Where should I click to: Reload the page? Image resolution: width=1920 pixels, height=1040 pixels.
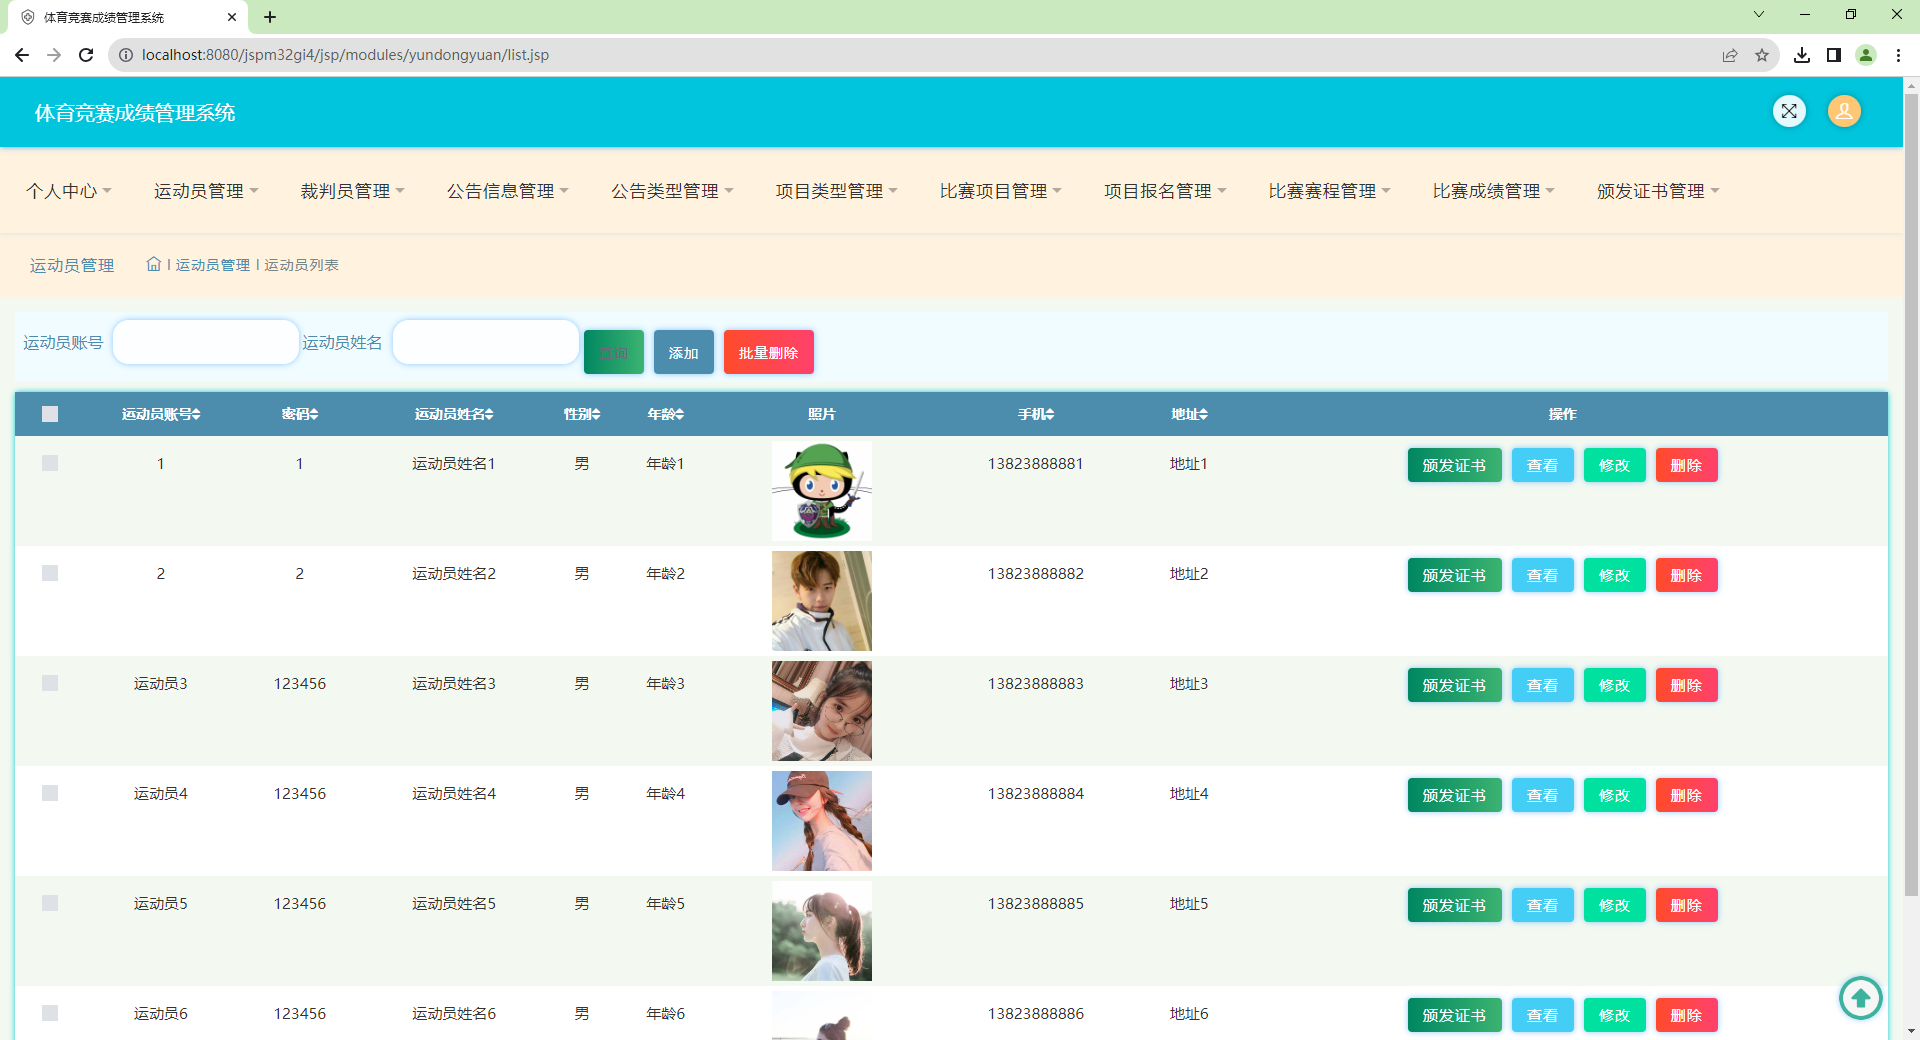(x=86, y=55)
